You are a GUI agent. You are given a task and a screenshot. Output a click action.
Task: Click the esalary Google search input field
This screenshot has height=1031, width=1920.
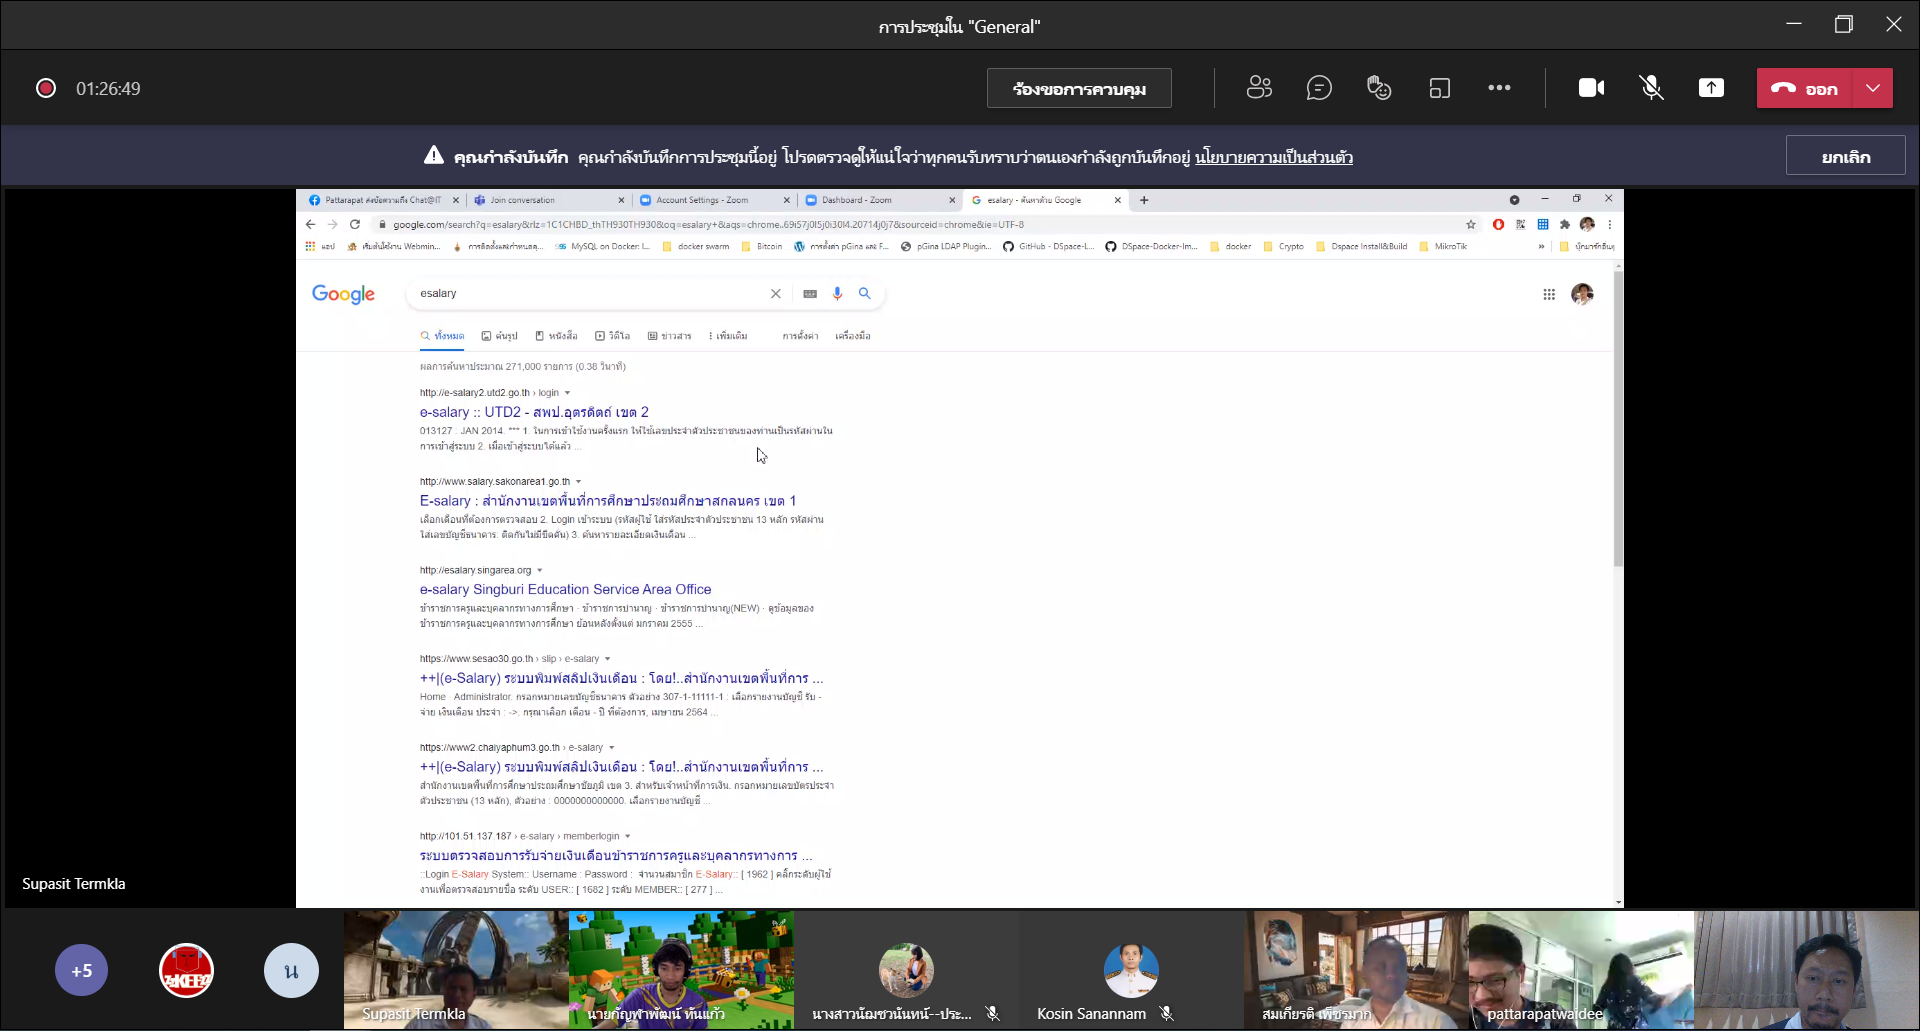pos(590,293)
